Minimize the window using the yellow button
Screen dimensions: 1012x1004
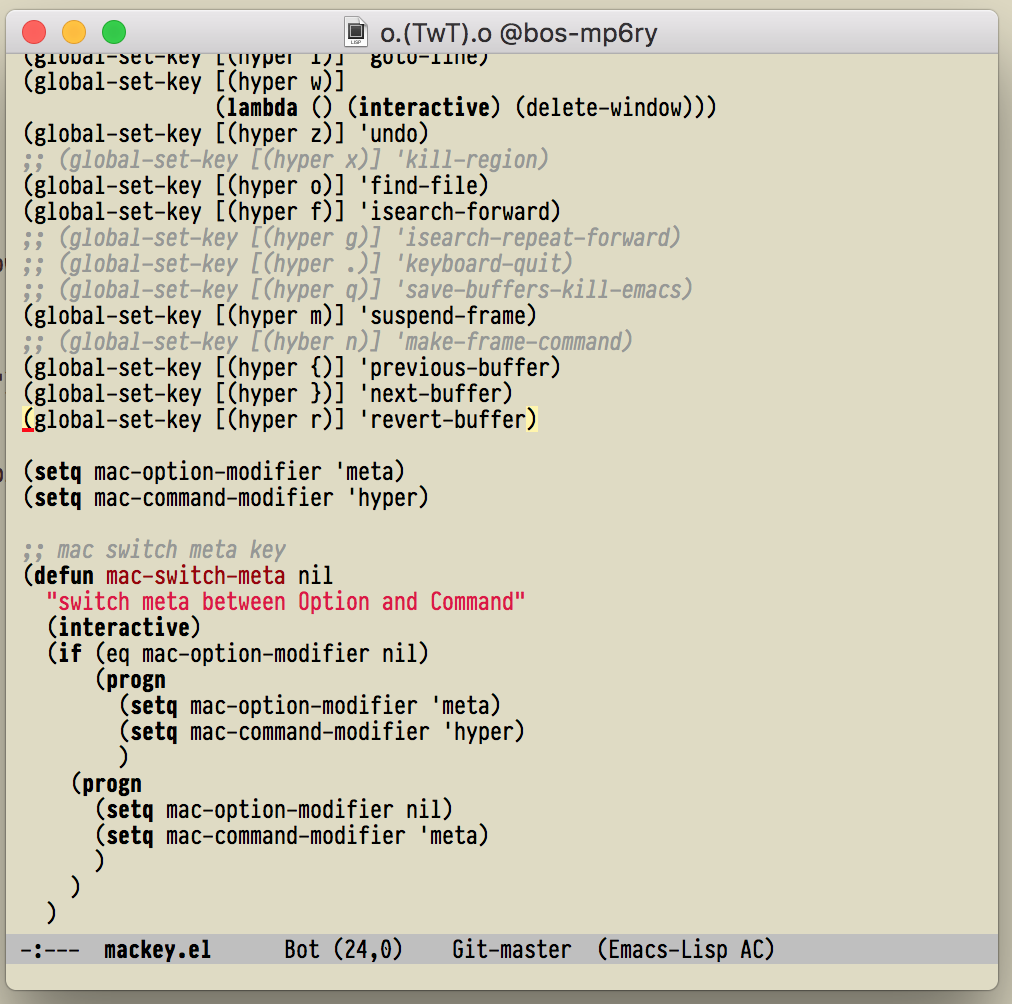point(74,32)
